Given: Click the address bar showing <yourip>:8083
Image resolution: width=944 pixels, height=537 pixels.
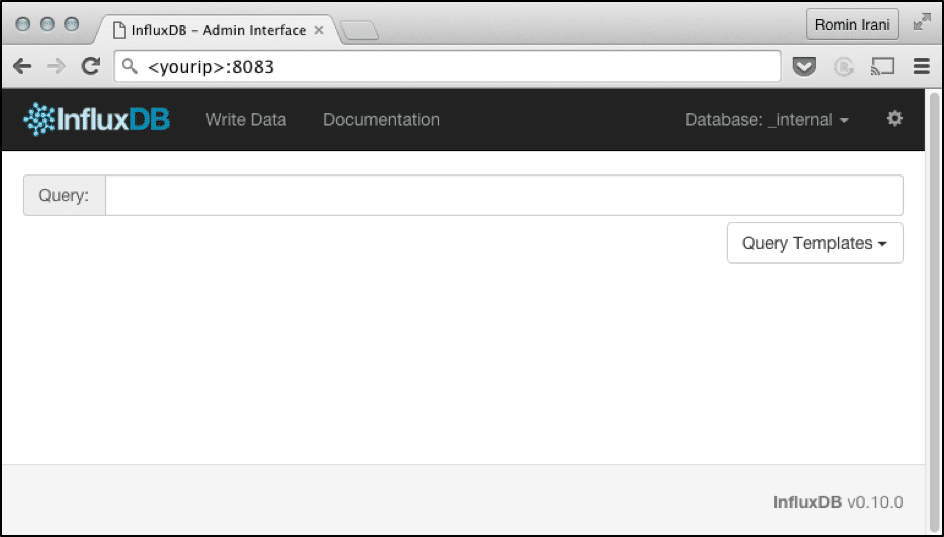Looking at the screenshot, I should coord(450,67).
